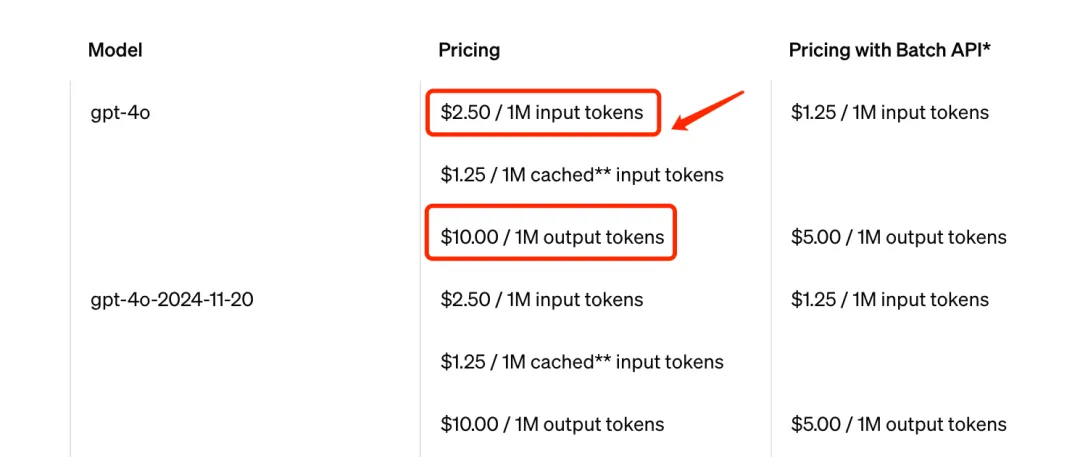The height and width of the screenshot is (457, 1080).
Task: Click the gpt-4o-2024-11-20 model name
Action: (172, 299)
